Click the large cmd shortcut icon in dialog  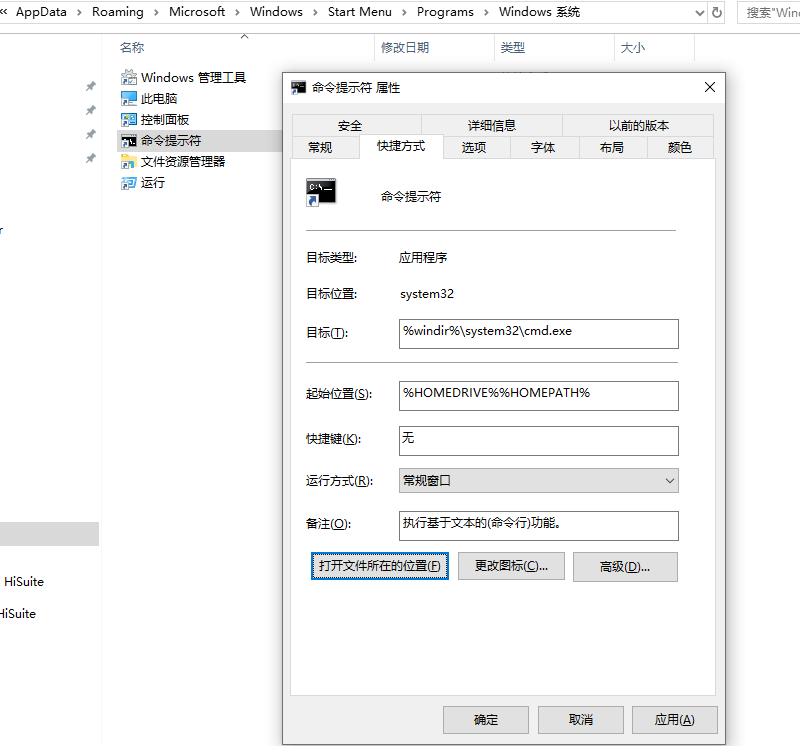pyautogui.click(x=320, y=192)
